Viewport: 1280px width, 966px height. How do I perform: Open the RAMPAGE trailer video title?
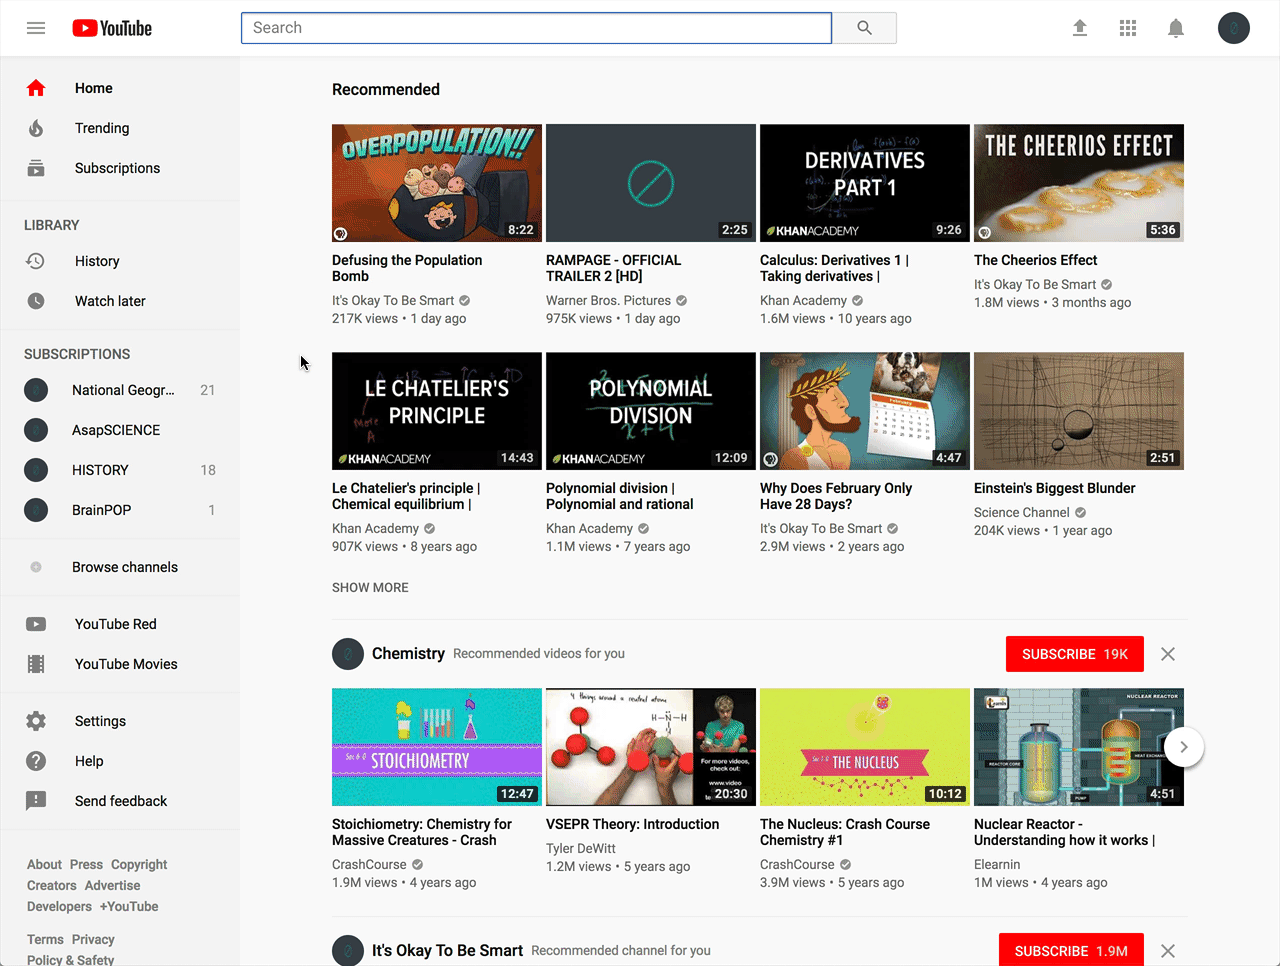pyautogui.click(x=613, y=268)
